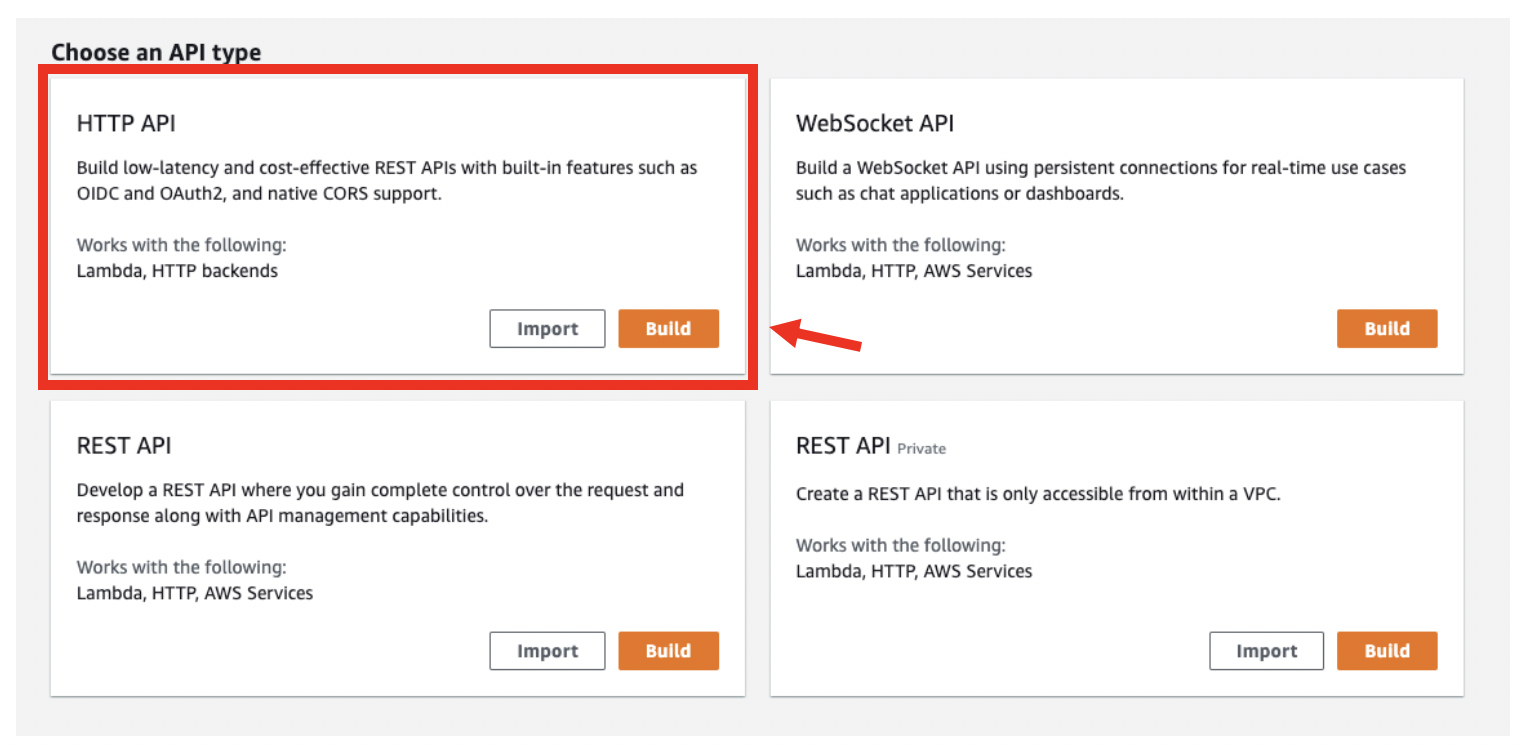Image resolution: width=1528 pixels, height=748 pixels.
Task: Click the Import button for HTTP API
Action: (547, 328)
